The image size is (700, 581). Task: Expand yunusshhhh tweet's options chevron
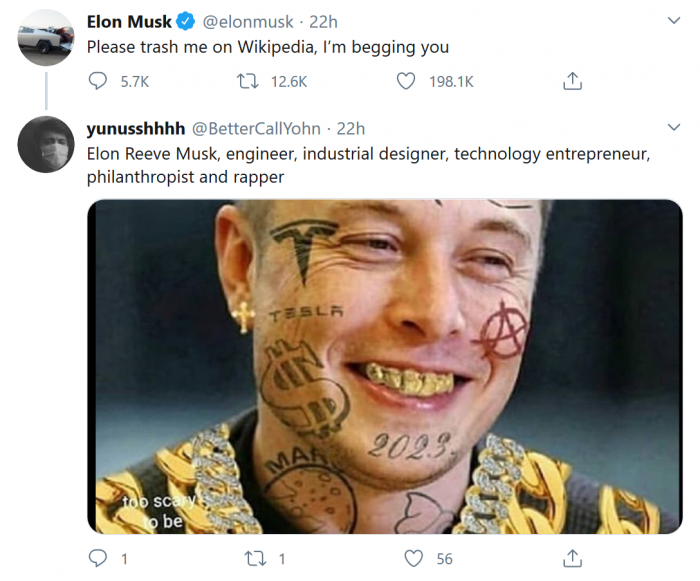673,128
